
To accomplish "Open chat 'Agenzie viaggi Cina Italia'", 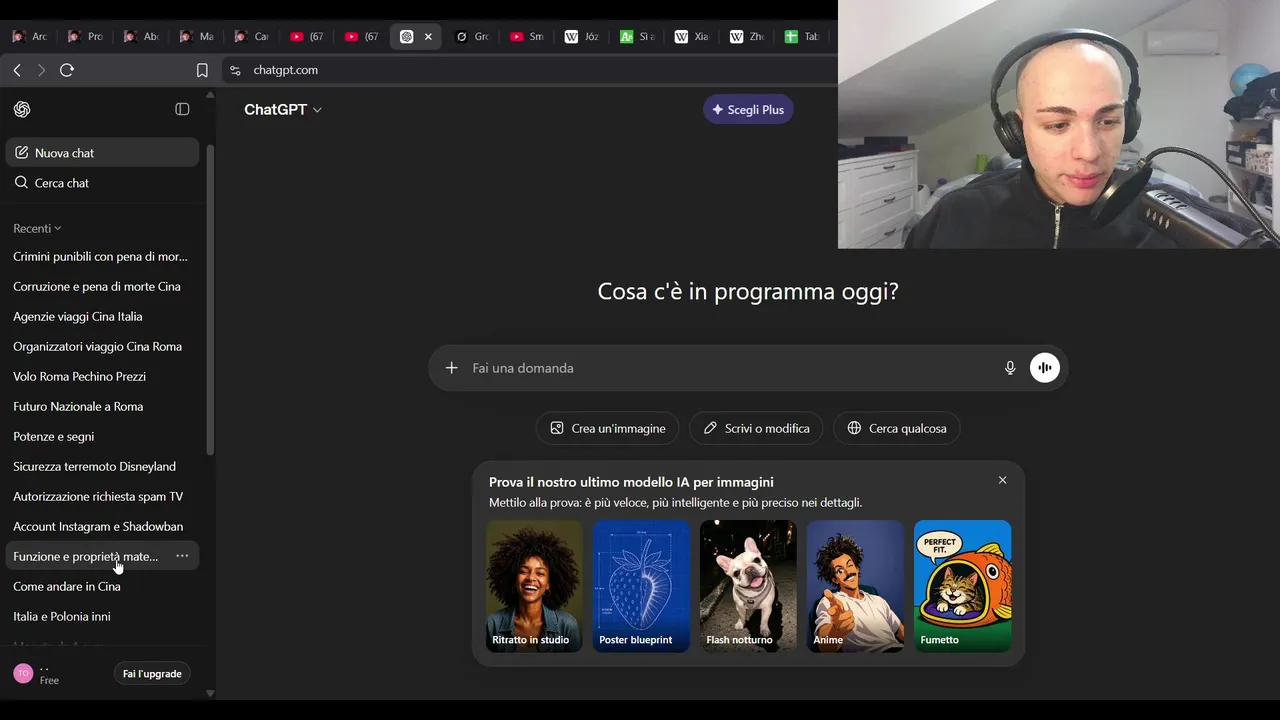I will (102, 316).
